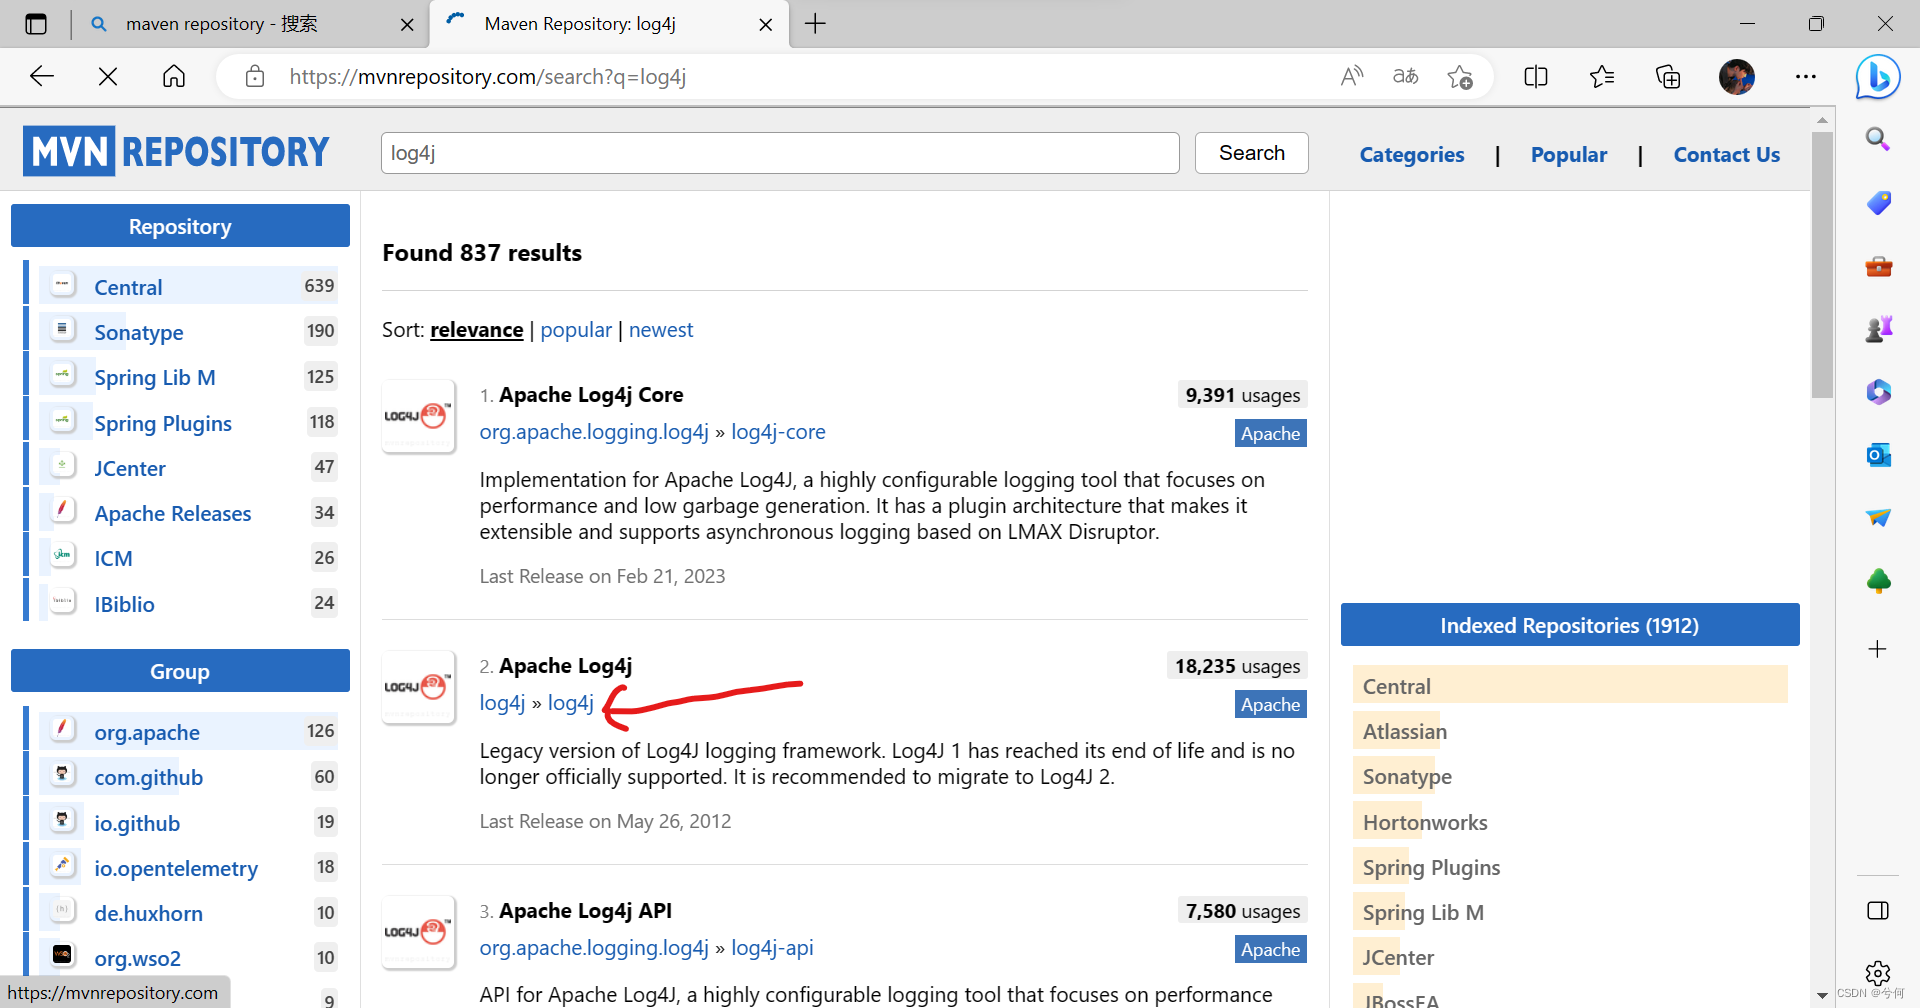The width and height of the screenshot is (1920, 1008).
Task: Open Outlook from the Edge sidebar
Action: click(x=1878, y=455)
